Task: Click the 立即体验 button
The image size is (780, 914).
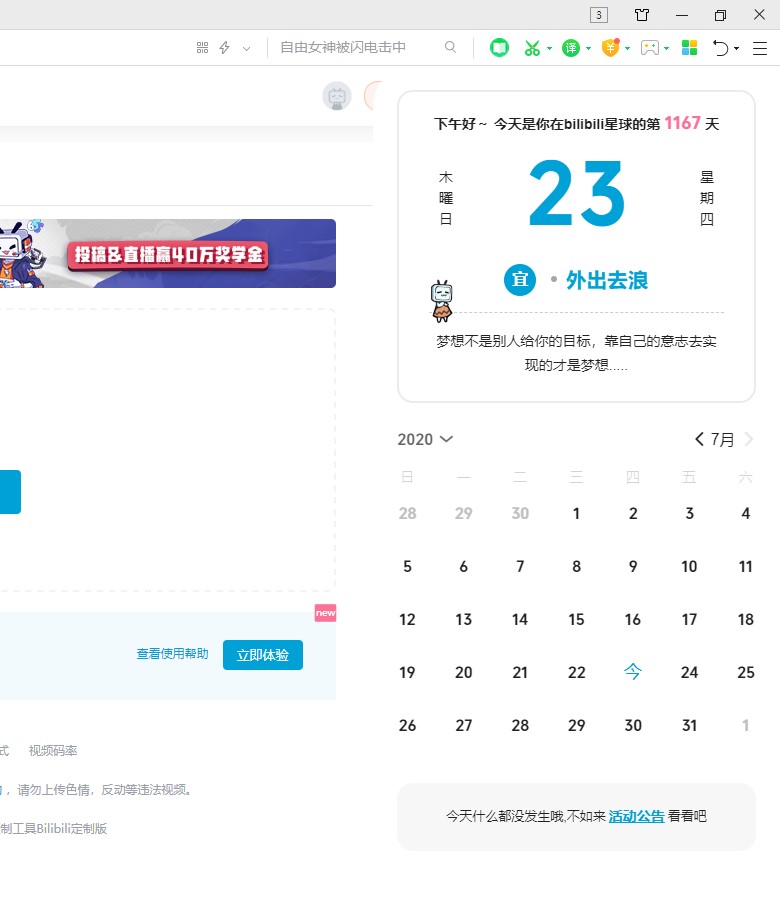Action: pos(263,655)
